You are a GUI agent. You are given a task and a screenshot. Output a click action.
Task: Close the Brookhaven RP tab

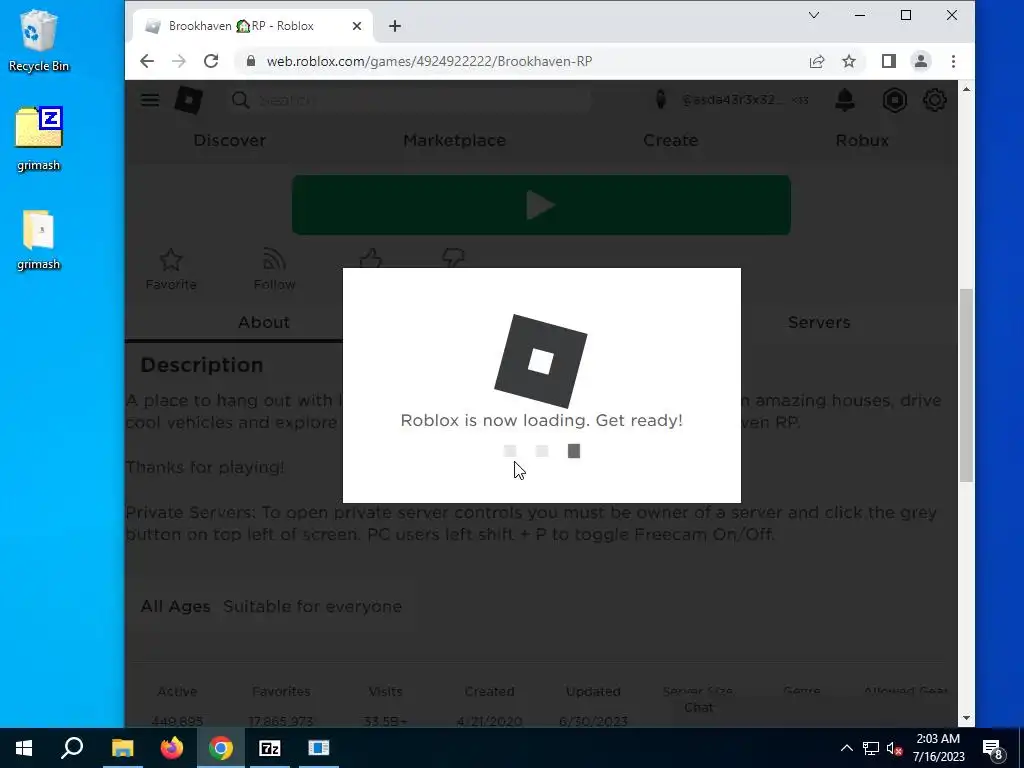pos(357,26)
